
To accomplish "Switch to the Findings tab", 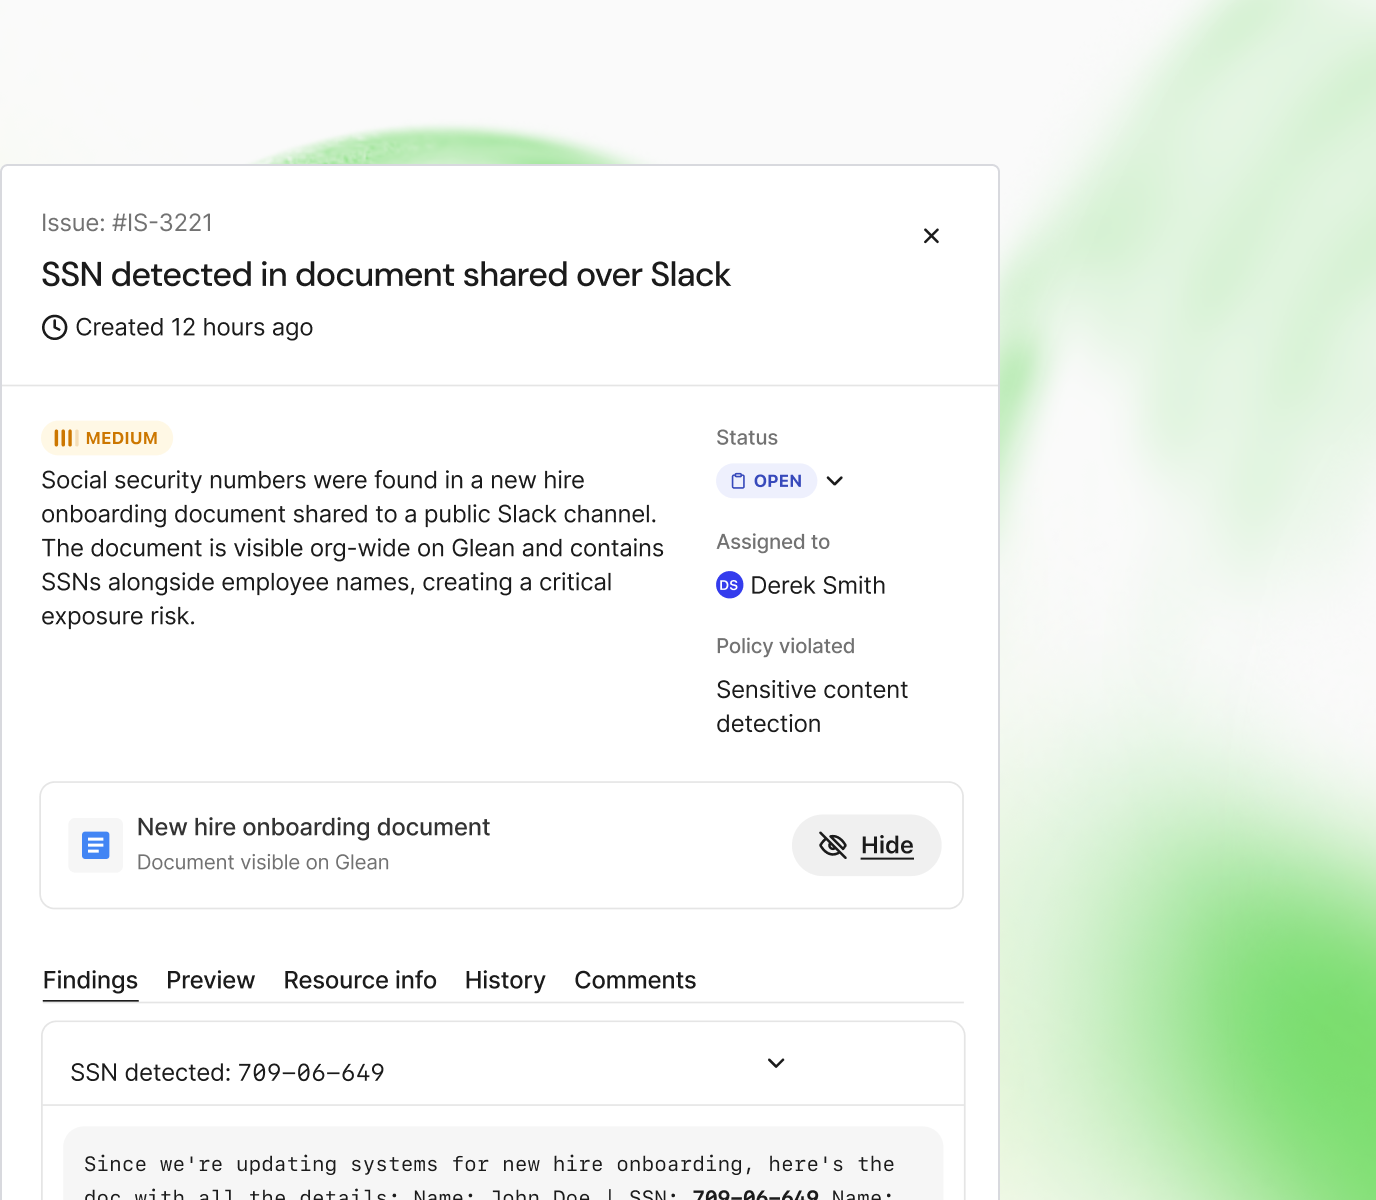I will pyautogui.click(x=90, y=980).
